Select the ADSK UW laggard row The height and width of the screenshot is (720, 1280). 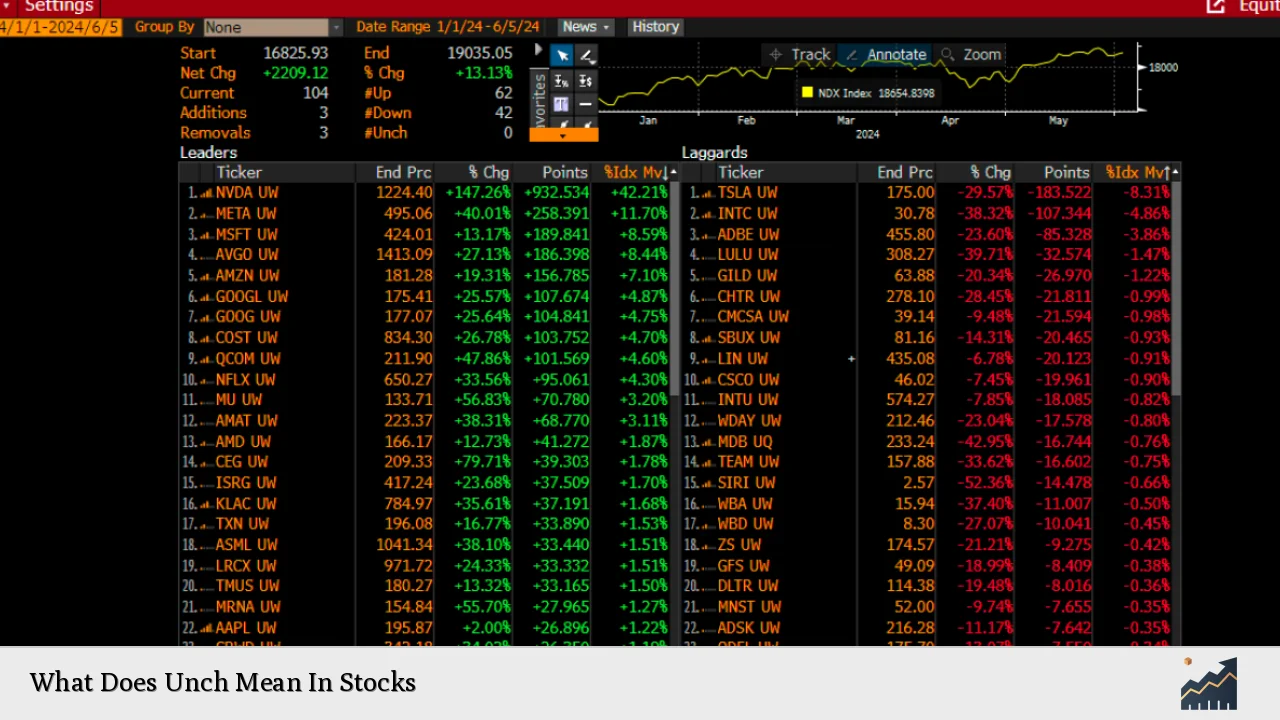tap(927, 628)
